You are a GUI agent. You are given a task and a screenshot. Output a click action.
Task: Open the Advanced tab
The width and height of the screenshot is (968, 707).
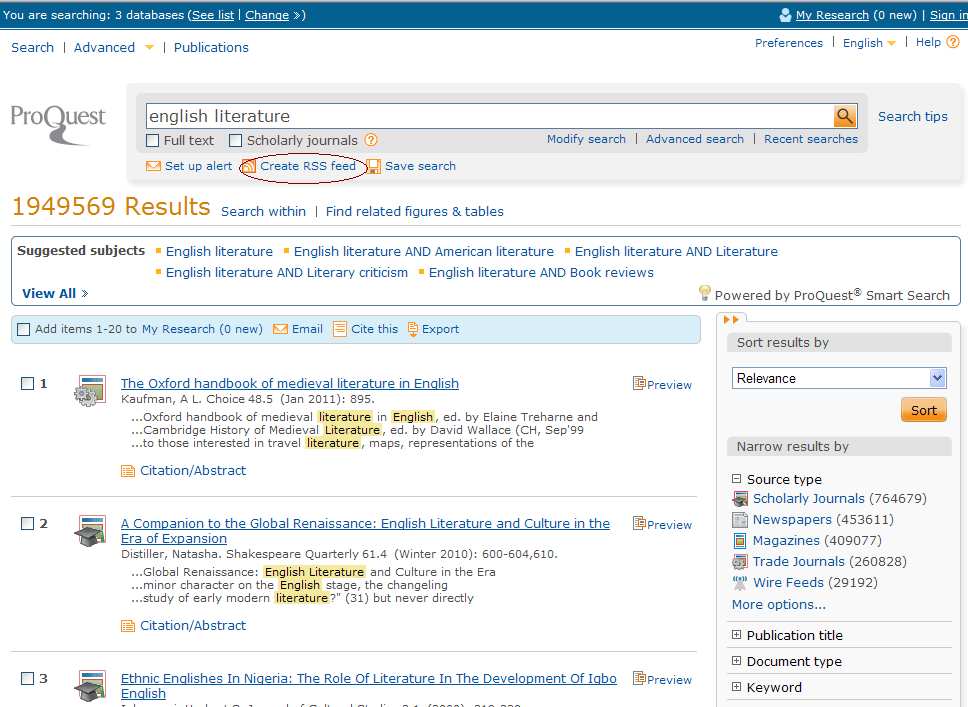(104, 48)
